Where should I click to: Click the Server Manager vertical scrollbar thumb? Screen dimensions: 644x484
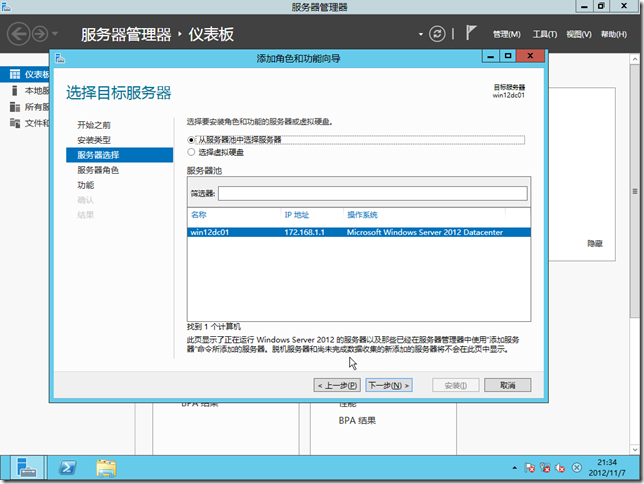[x=635, y=191]
